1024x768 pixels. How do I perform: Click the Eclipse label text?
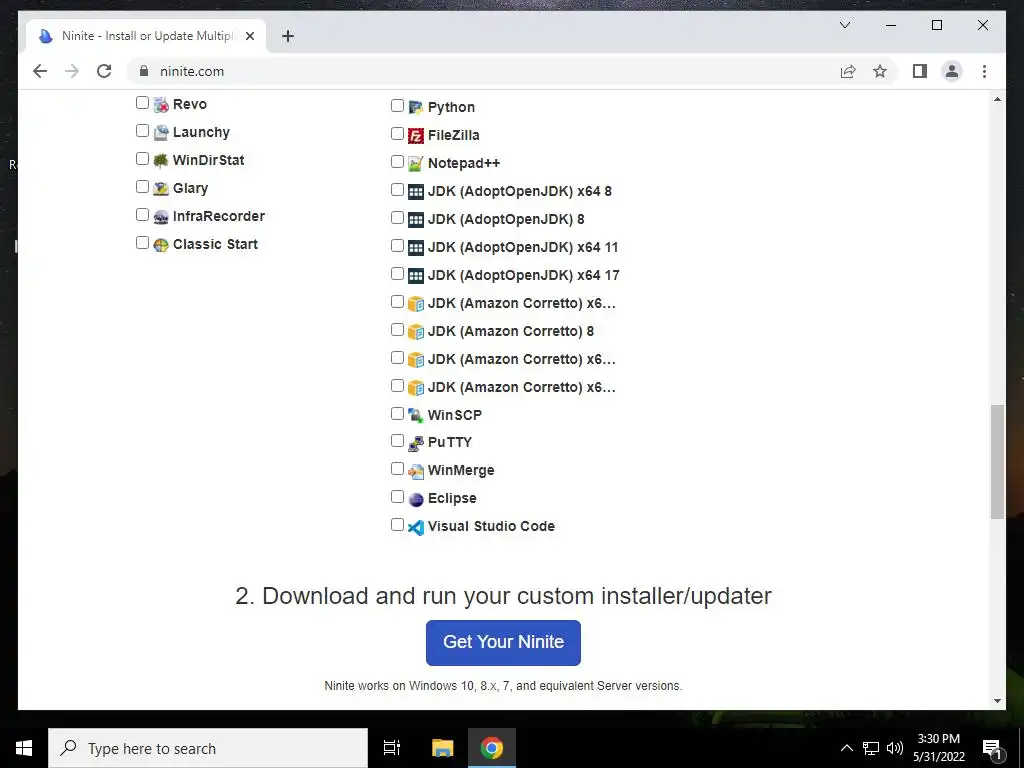pos(452,498)
